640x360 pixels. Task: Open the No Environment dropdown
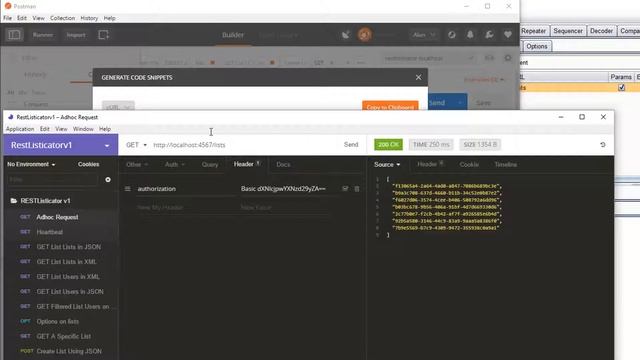coord(31,164)
